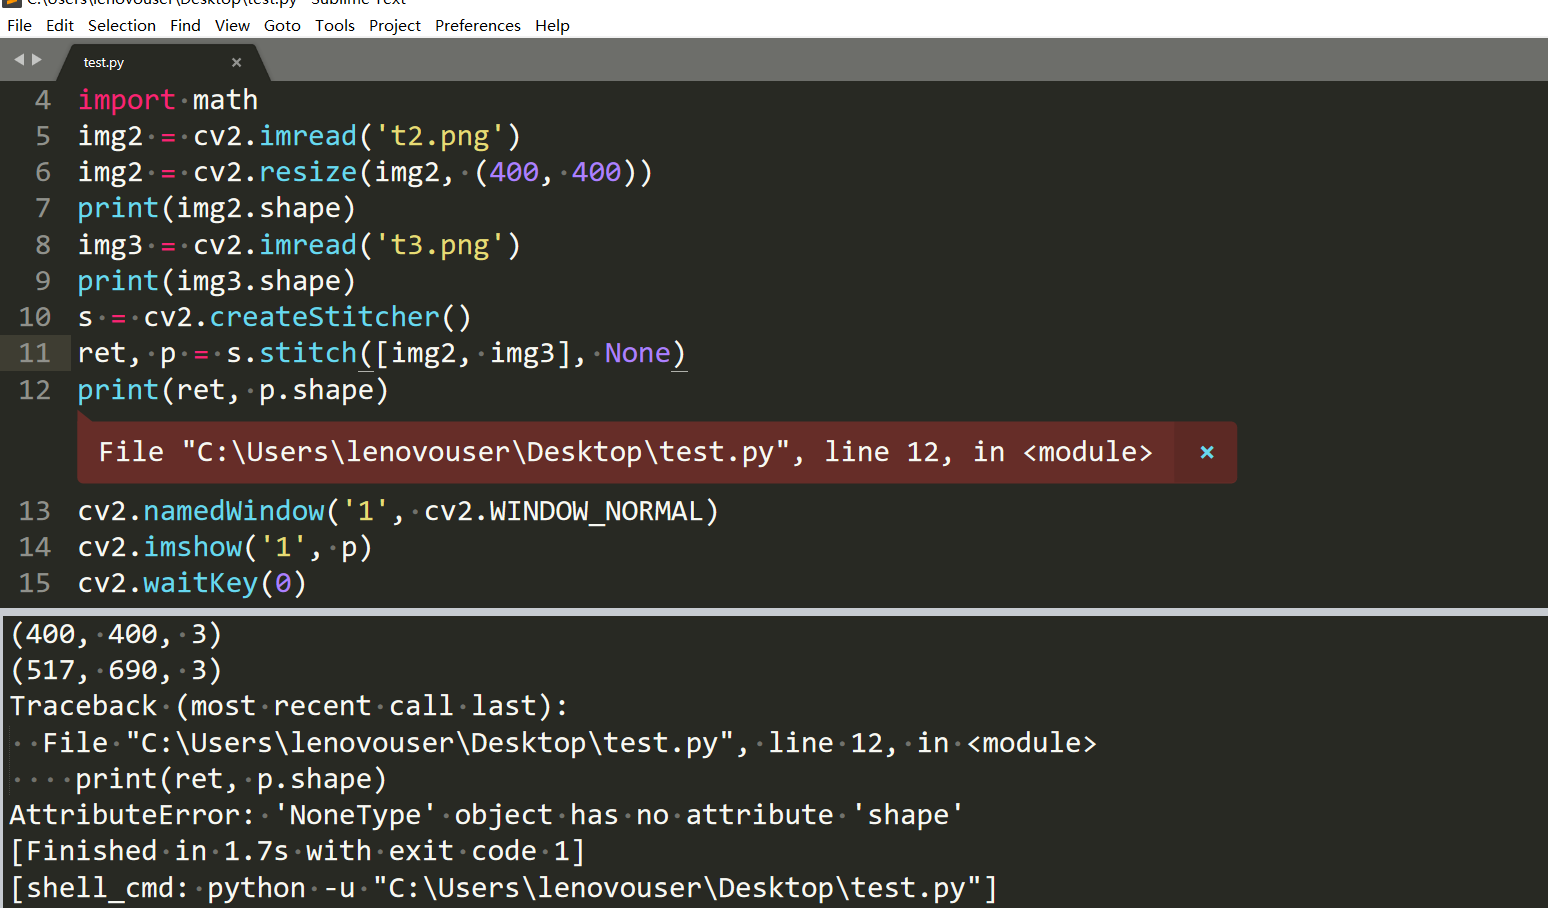Open the Find menu
Viewport: 1548px width, 908px height.
[x=185, y=25]
